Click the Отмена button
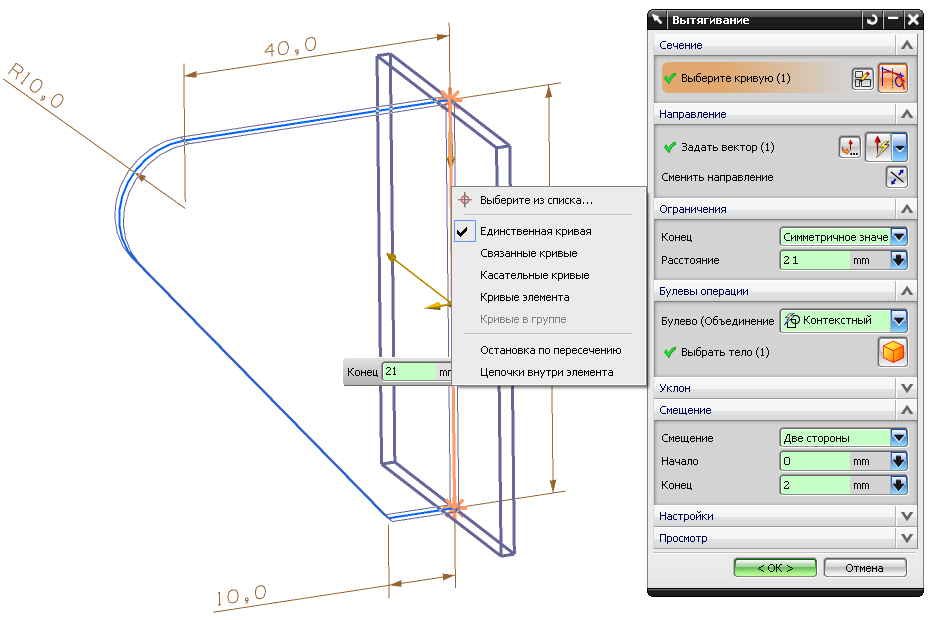The width and height of the screenshot is (934, 620). [864, 568]
